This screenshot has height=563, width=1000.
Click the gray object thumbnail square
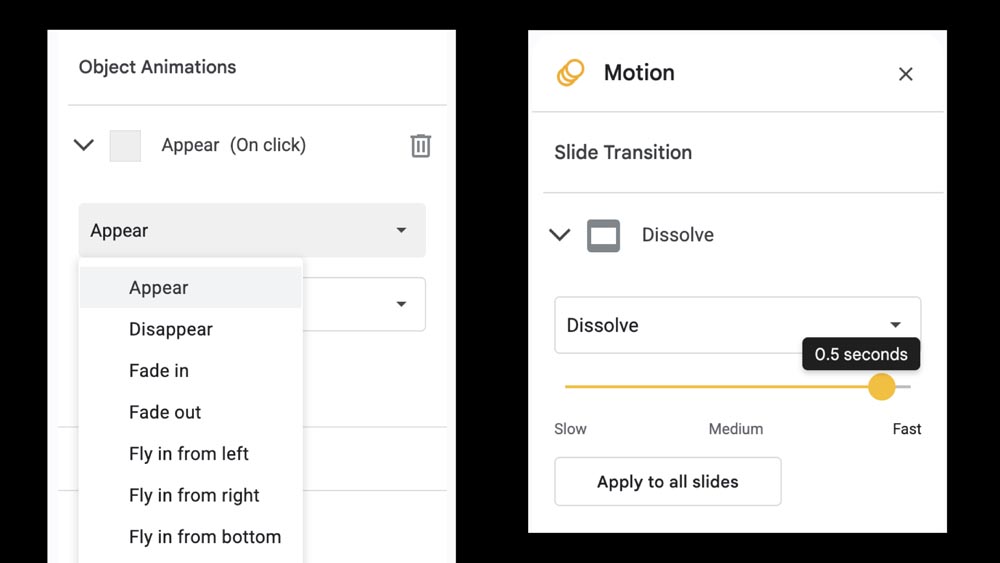[x=125, y=146]
